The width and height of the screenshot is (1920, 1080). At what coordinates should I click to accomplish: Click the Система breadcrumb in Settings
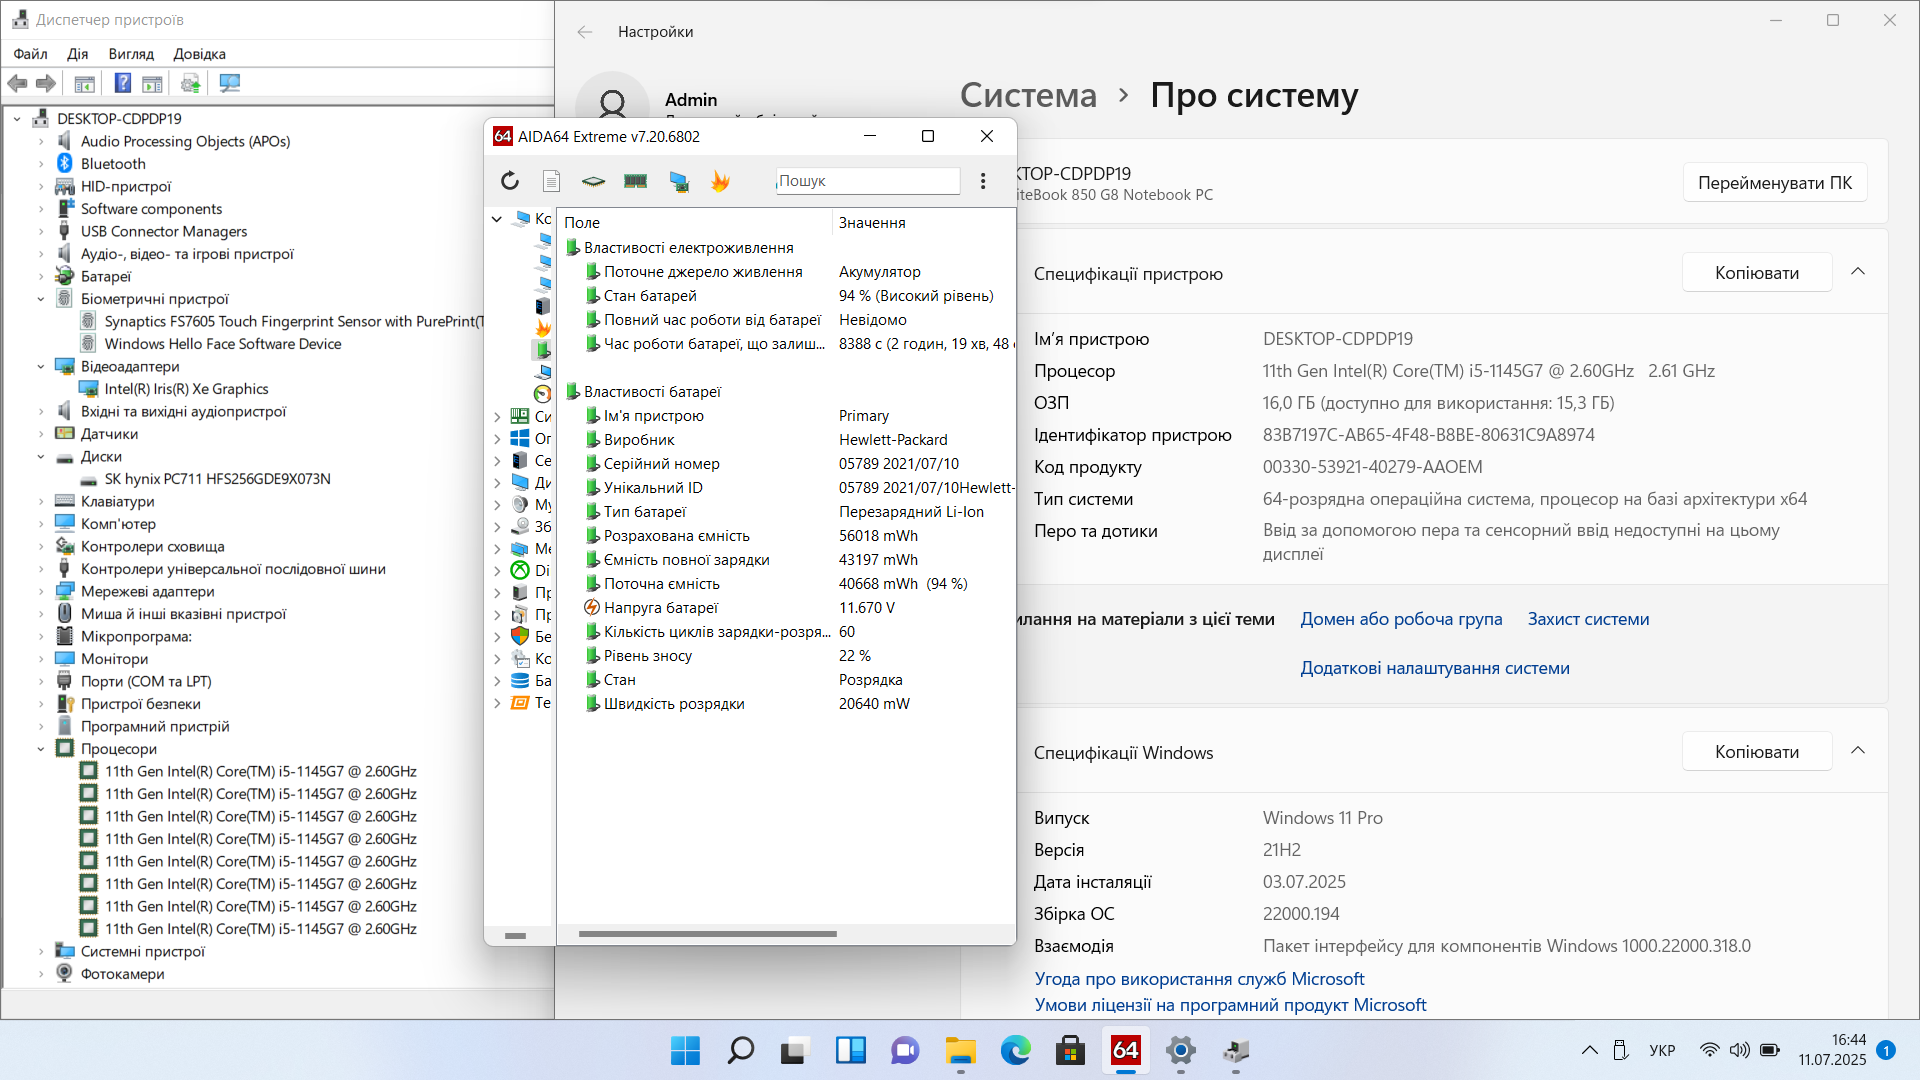coord(1028,95)
